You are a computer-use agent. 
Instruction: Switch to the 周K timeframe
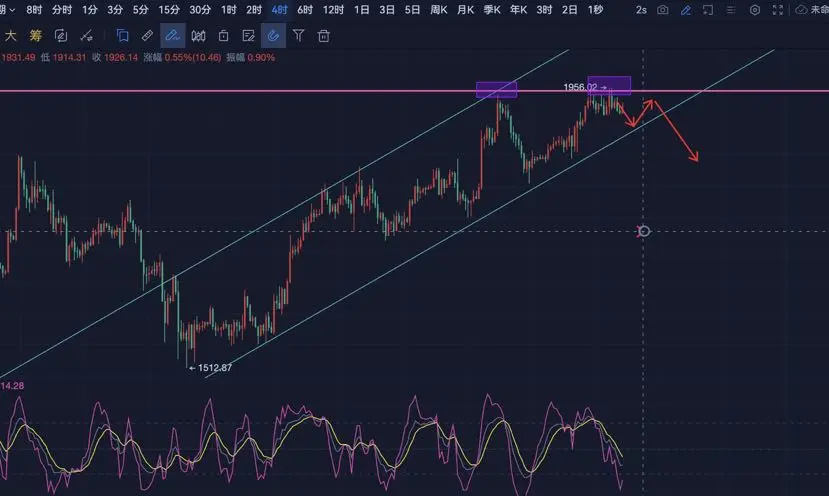pyautogui.click(x=439, y=10)
